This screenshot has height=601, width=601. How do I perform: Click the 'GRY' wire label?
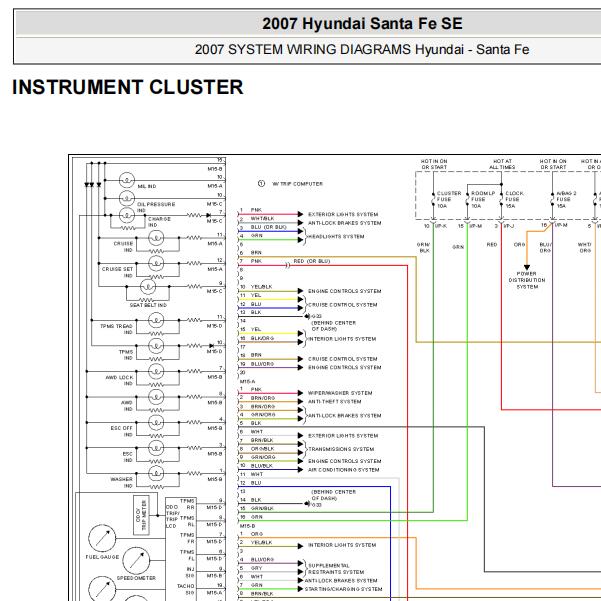[256, 568]
